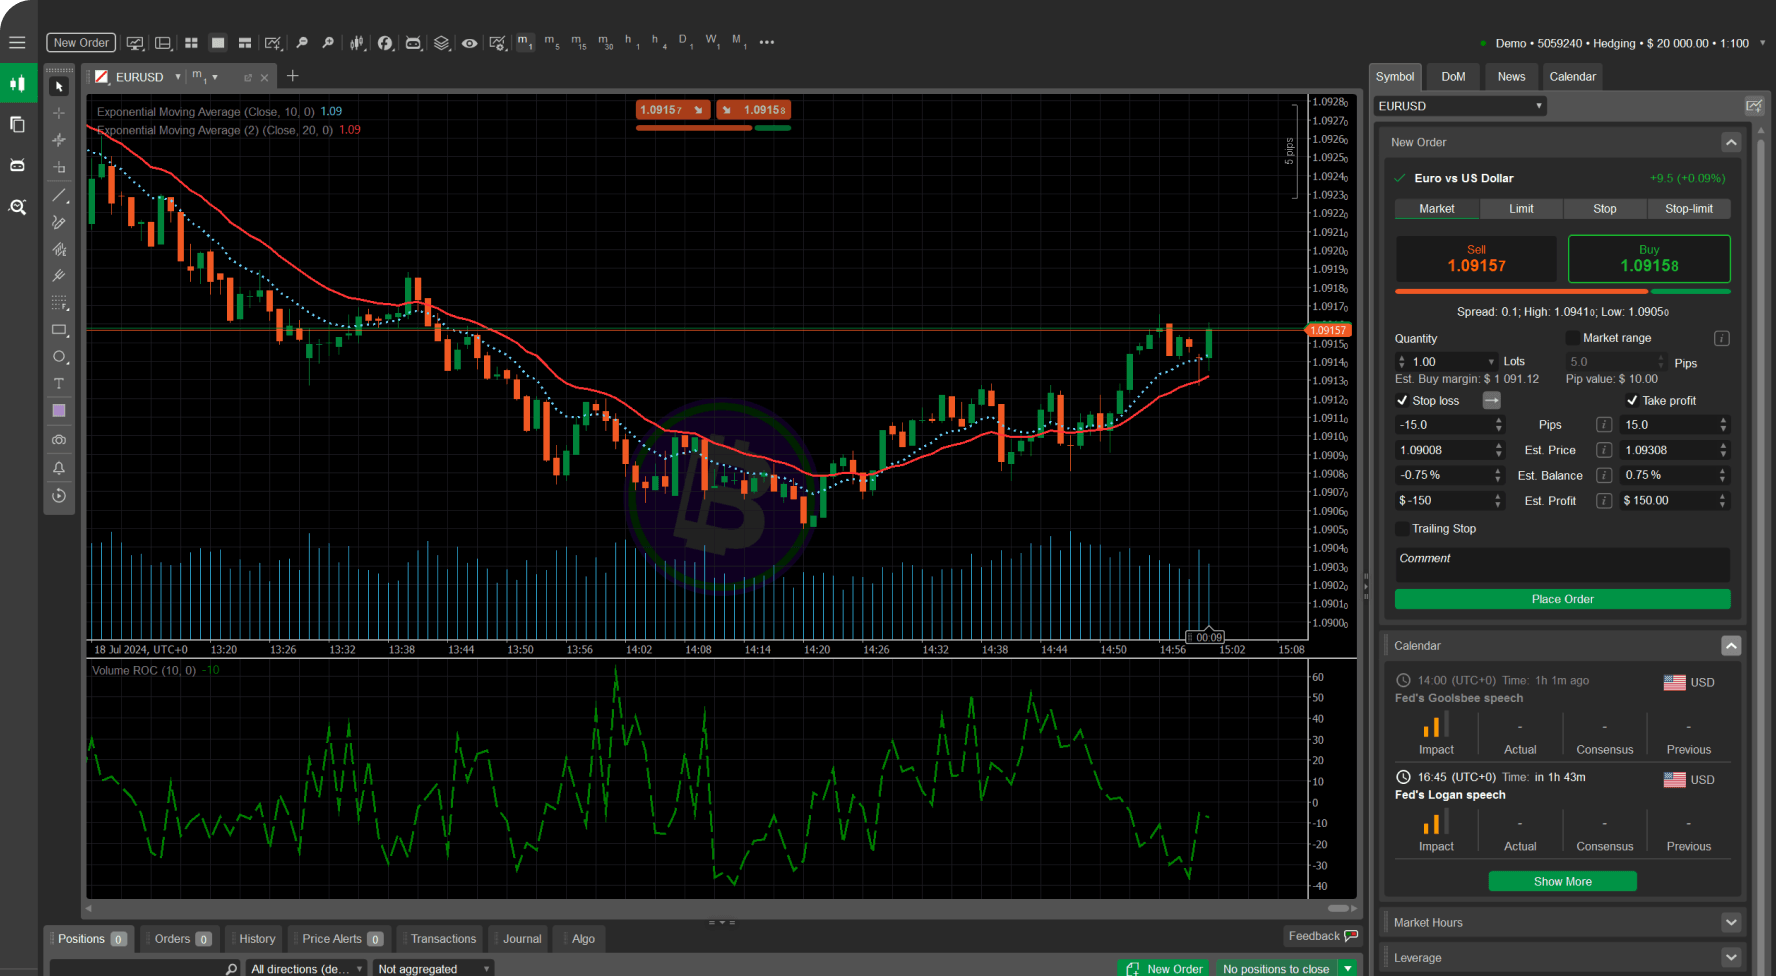The image size is (1776, 976).
Task: Click Show More calendar events button
Action: point(1562,881)
